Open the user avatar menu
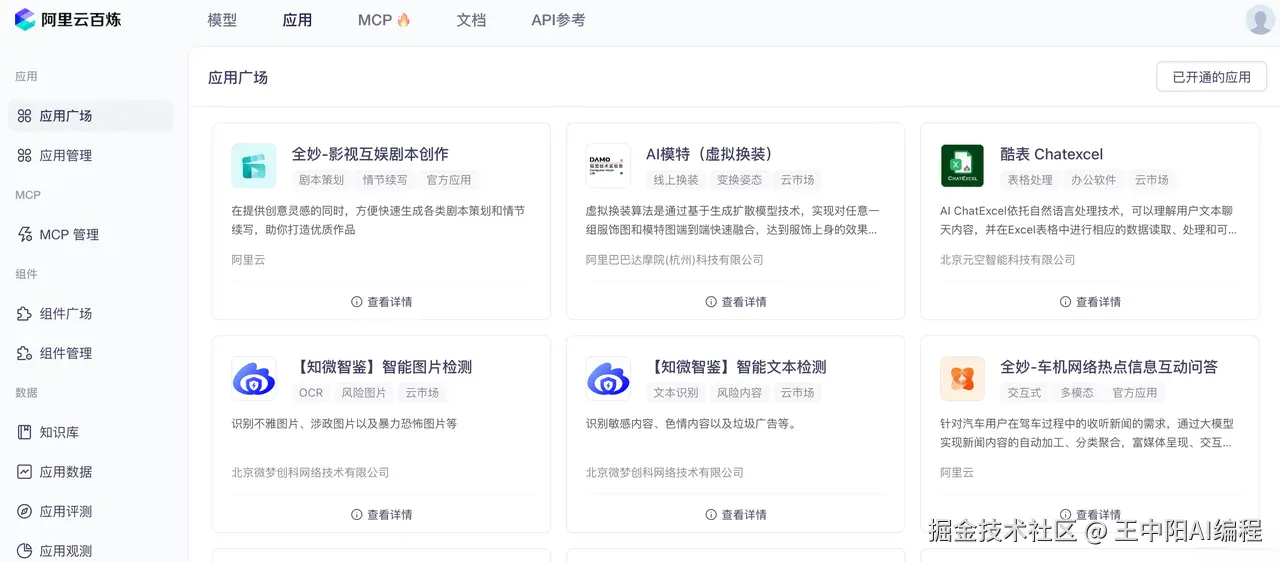 click(1260, 19)
